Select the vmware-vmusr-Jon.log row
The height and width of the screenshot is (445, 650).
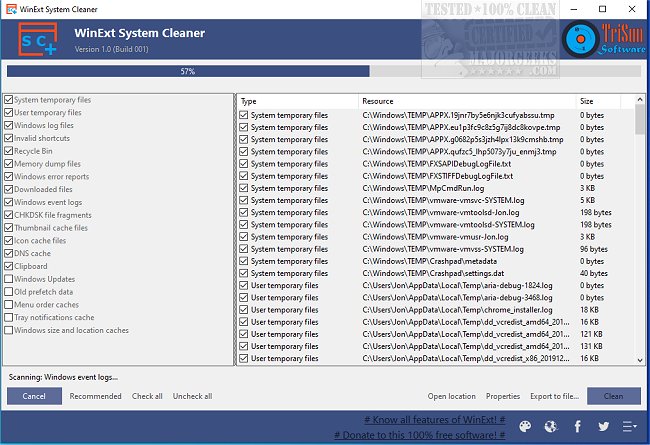[x=435, y=237]
